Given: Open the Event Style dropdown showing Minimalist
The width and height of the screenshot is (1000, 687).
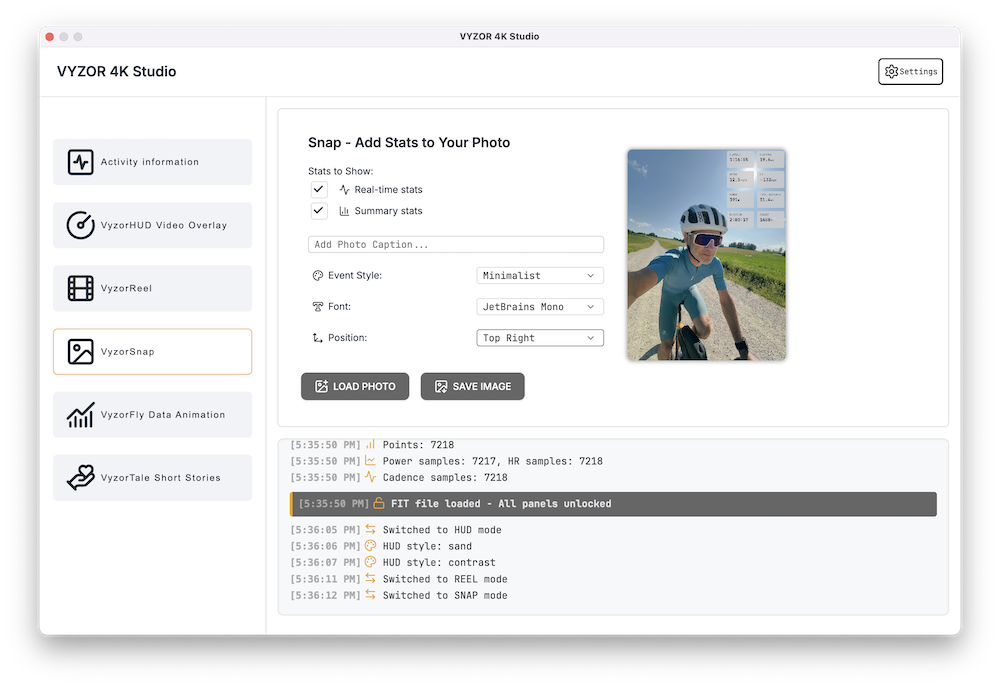Looking at the screenshot, I should [x=540, y=275].
